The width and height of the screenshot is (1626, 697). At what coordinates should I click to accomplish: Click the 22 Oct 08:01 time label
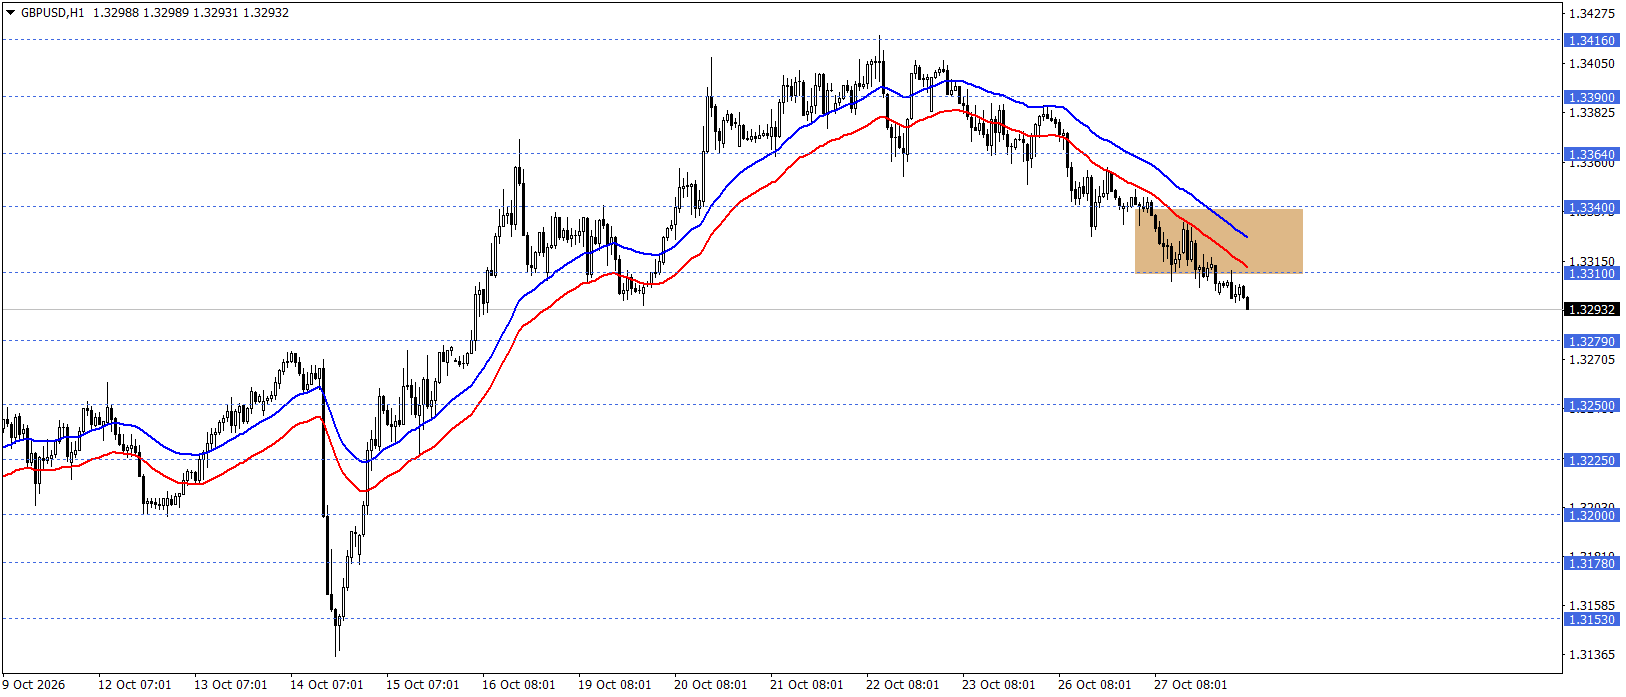coord(903,685)
